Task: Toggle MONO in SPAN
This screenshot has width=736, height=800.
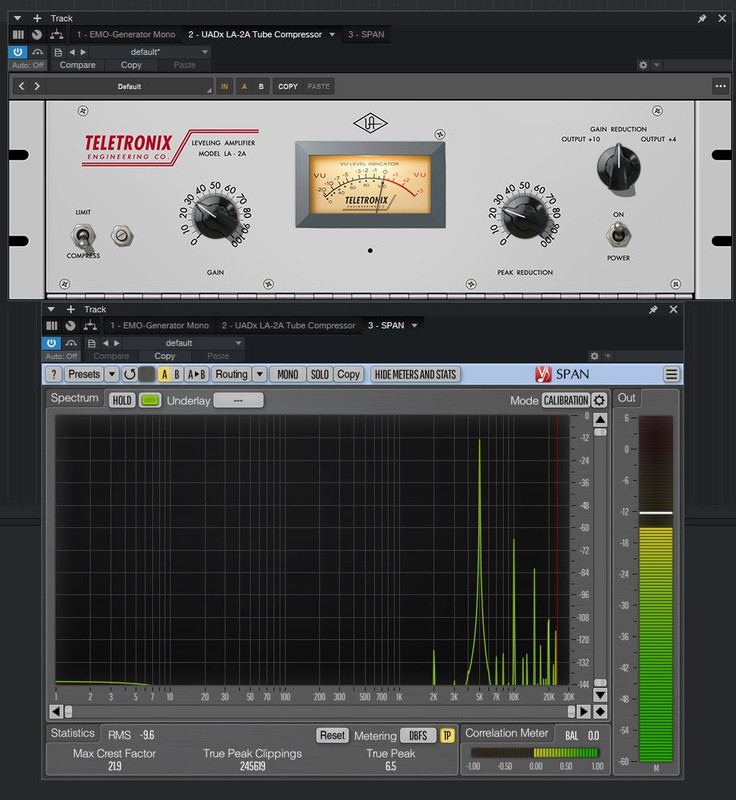Action: click(288, 374)
